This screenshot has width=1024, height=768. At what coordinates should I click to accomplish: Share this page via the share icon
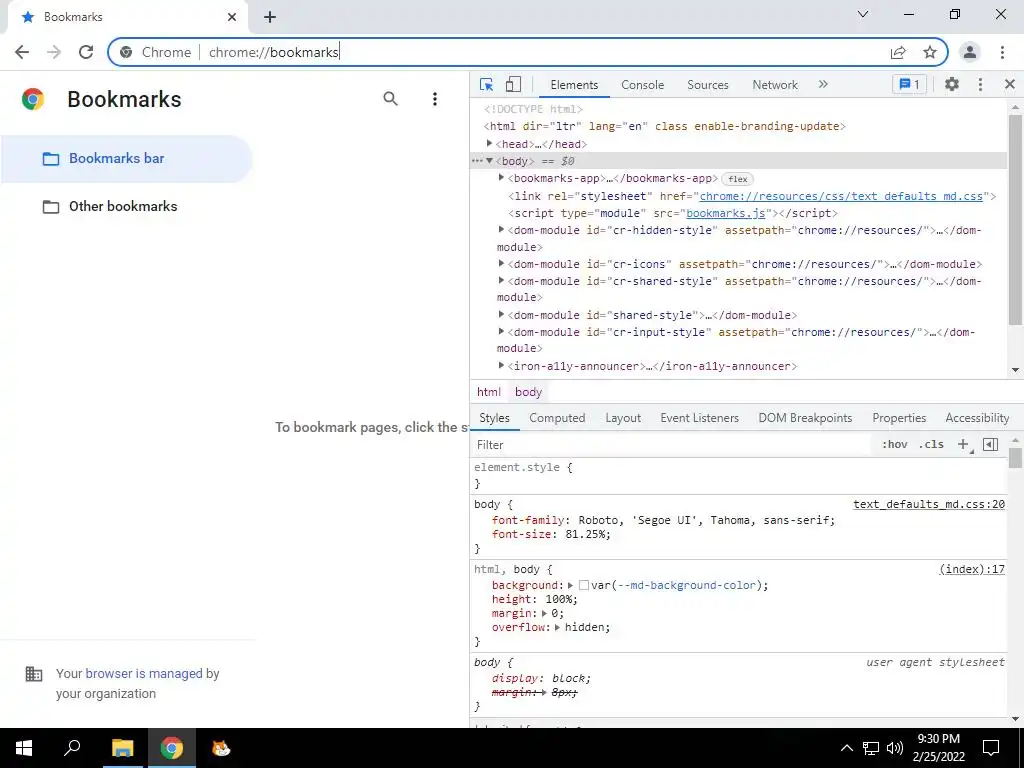point(898,52)
